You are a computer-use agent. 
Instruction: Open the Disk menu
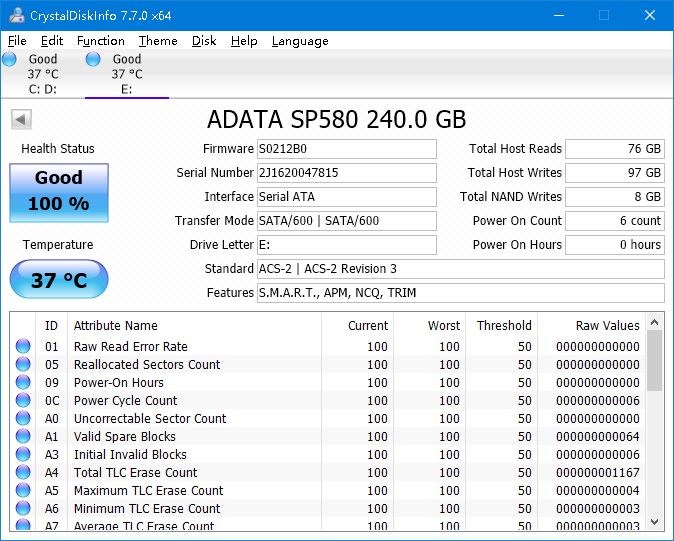pos(204,41)
